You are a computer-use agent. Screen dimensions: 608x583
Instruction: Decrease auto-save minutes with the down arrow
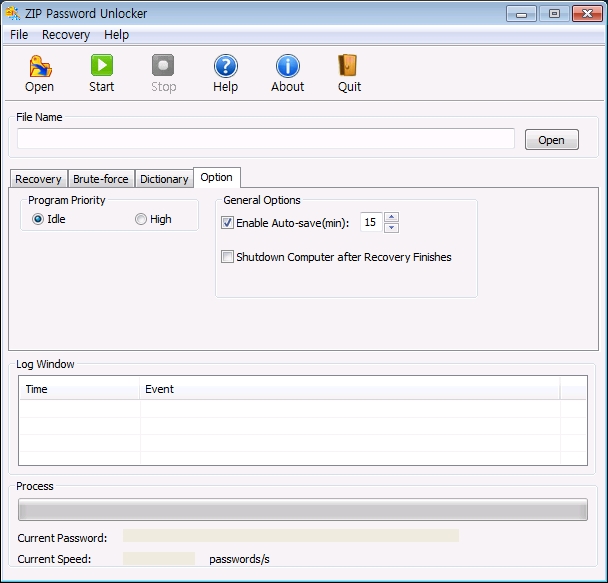391,228
